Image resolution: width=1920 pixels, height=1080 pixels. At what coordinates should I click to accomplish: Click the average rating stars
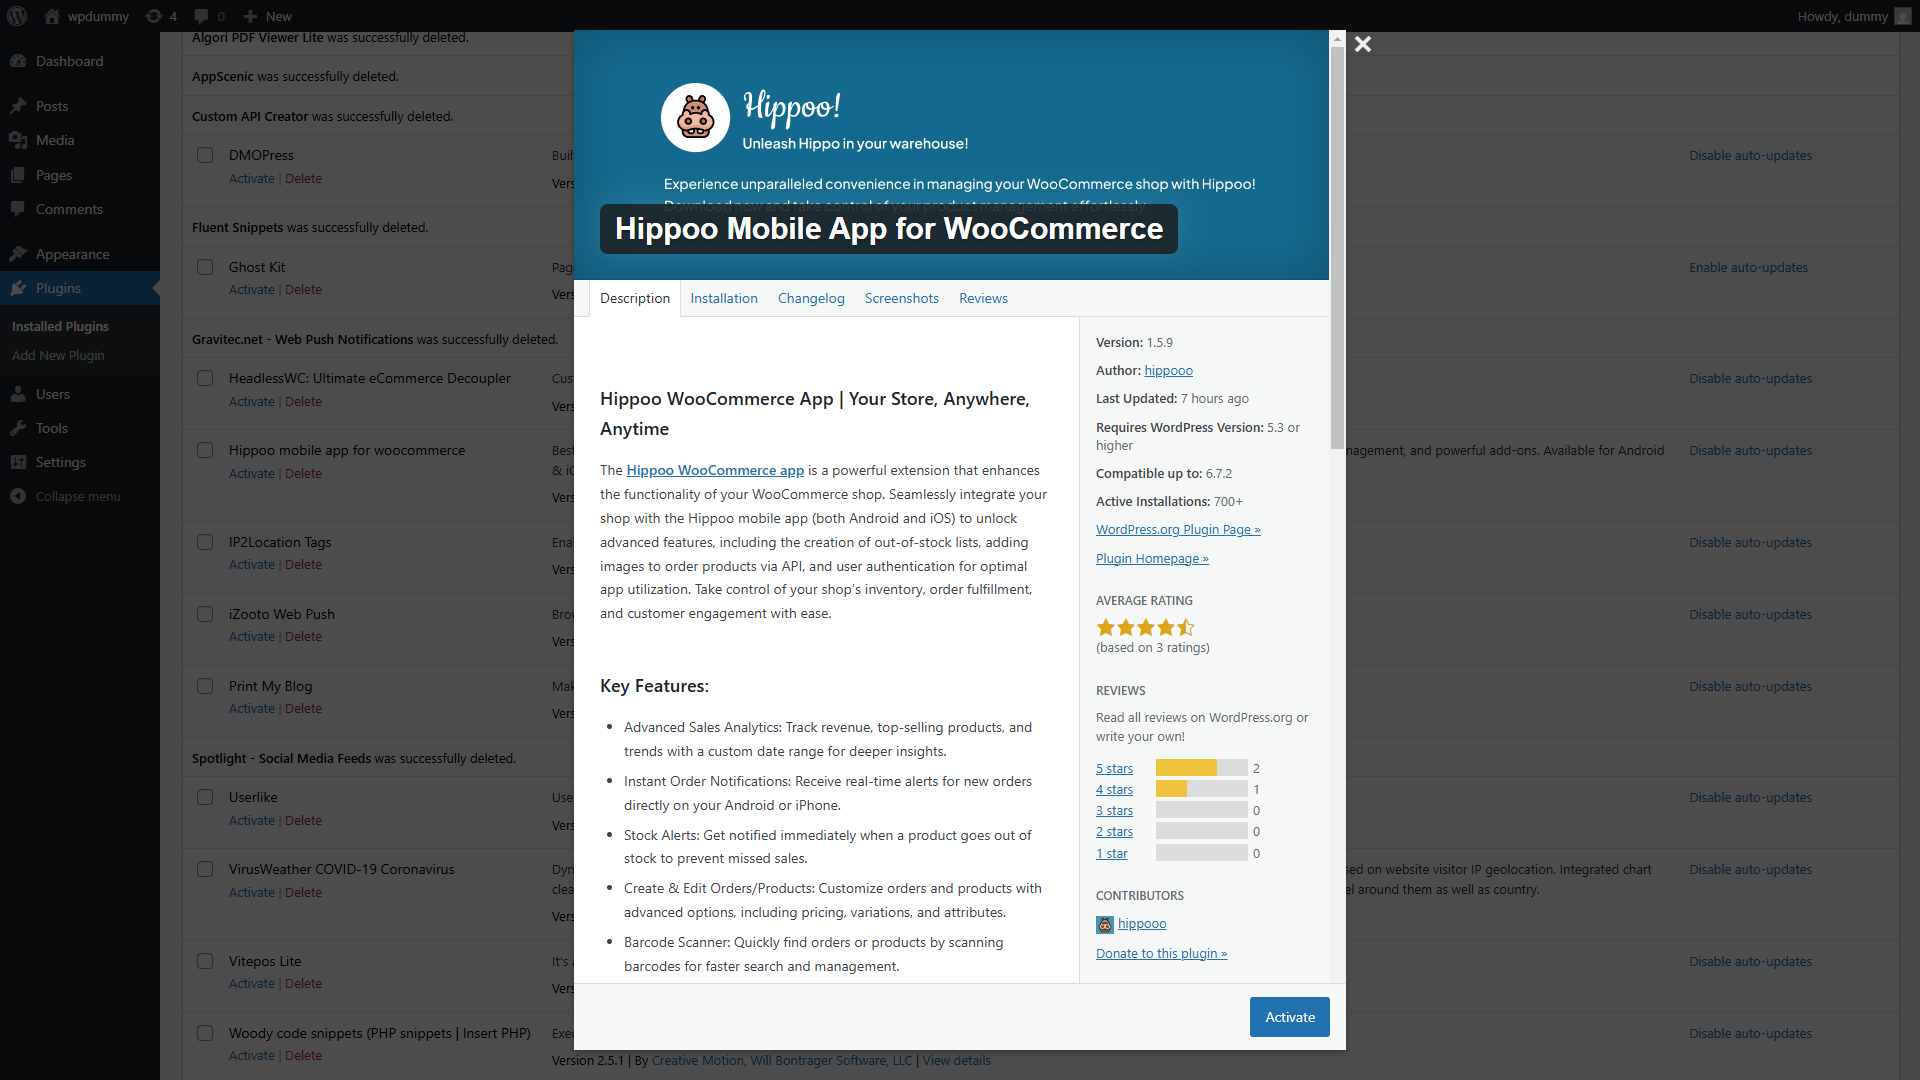pyautogui.click(x=1145, y=627)
